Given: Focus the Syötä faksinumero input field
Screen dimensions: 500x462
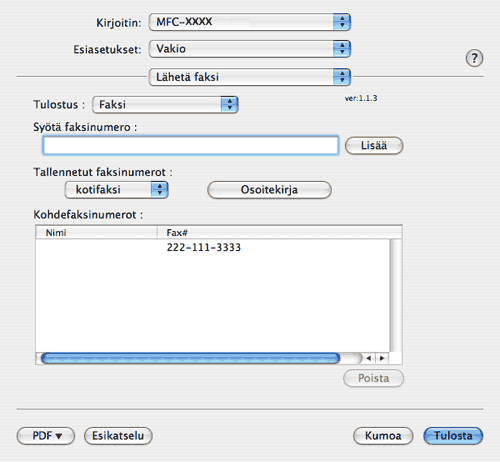Looking at the screenshot, I should pyautogui.click(x=191, y=145).
